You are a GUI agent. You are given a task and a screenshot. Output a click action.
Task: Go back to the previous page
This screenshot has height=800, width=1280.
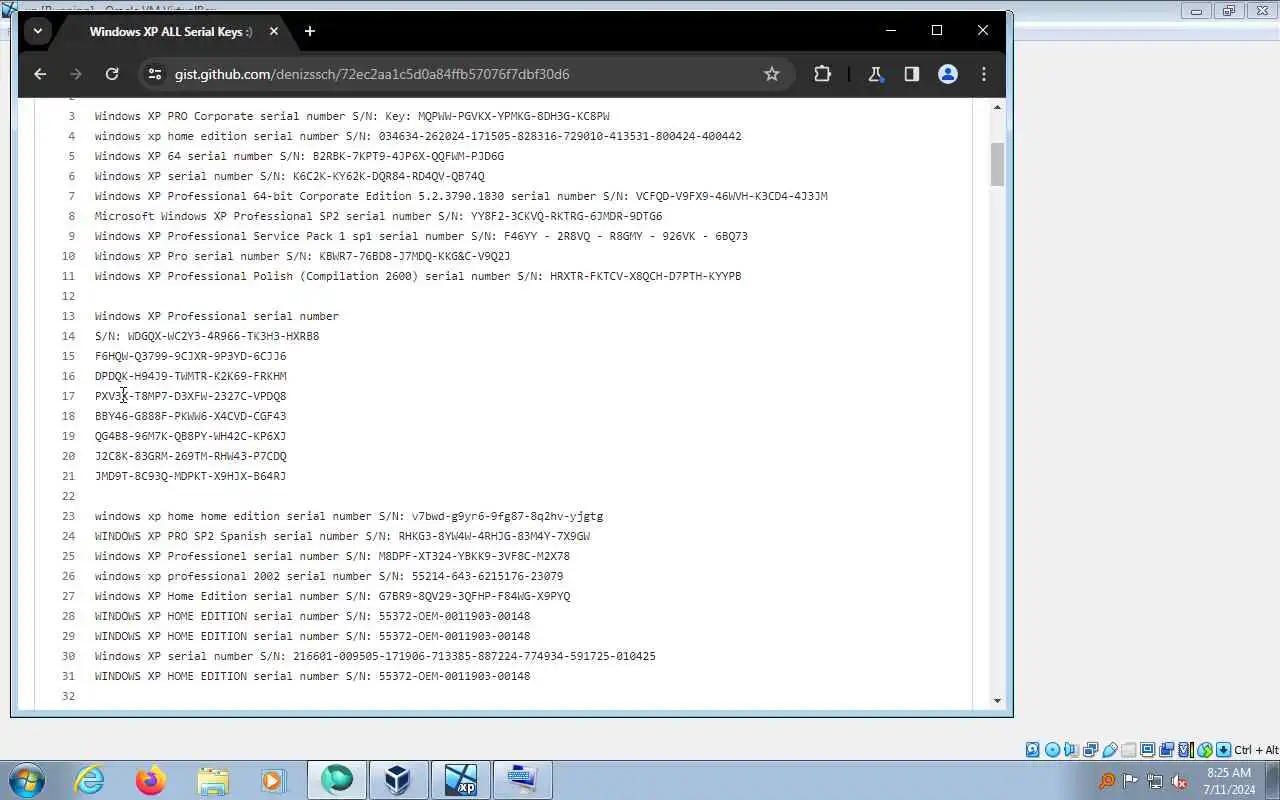pos(40,74)
